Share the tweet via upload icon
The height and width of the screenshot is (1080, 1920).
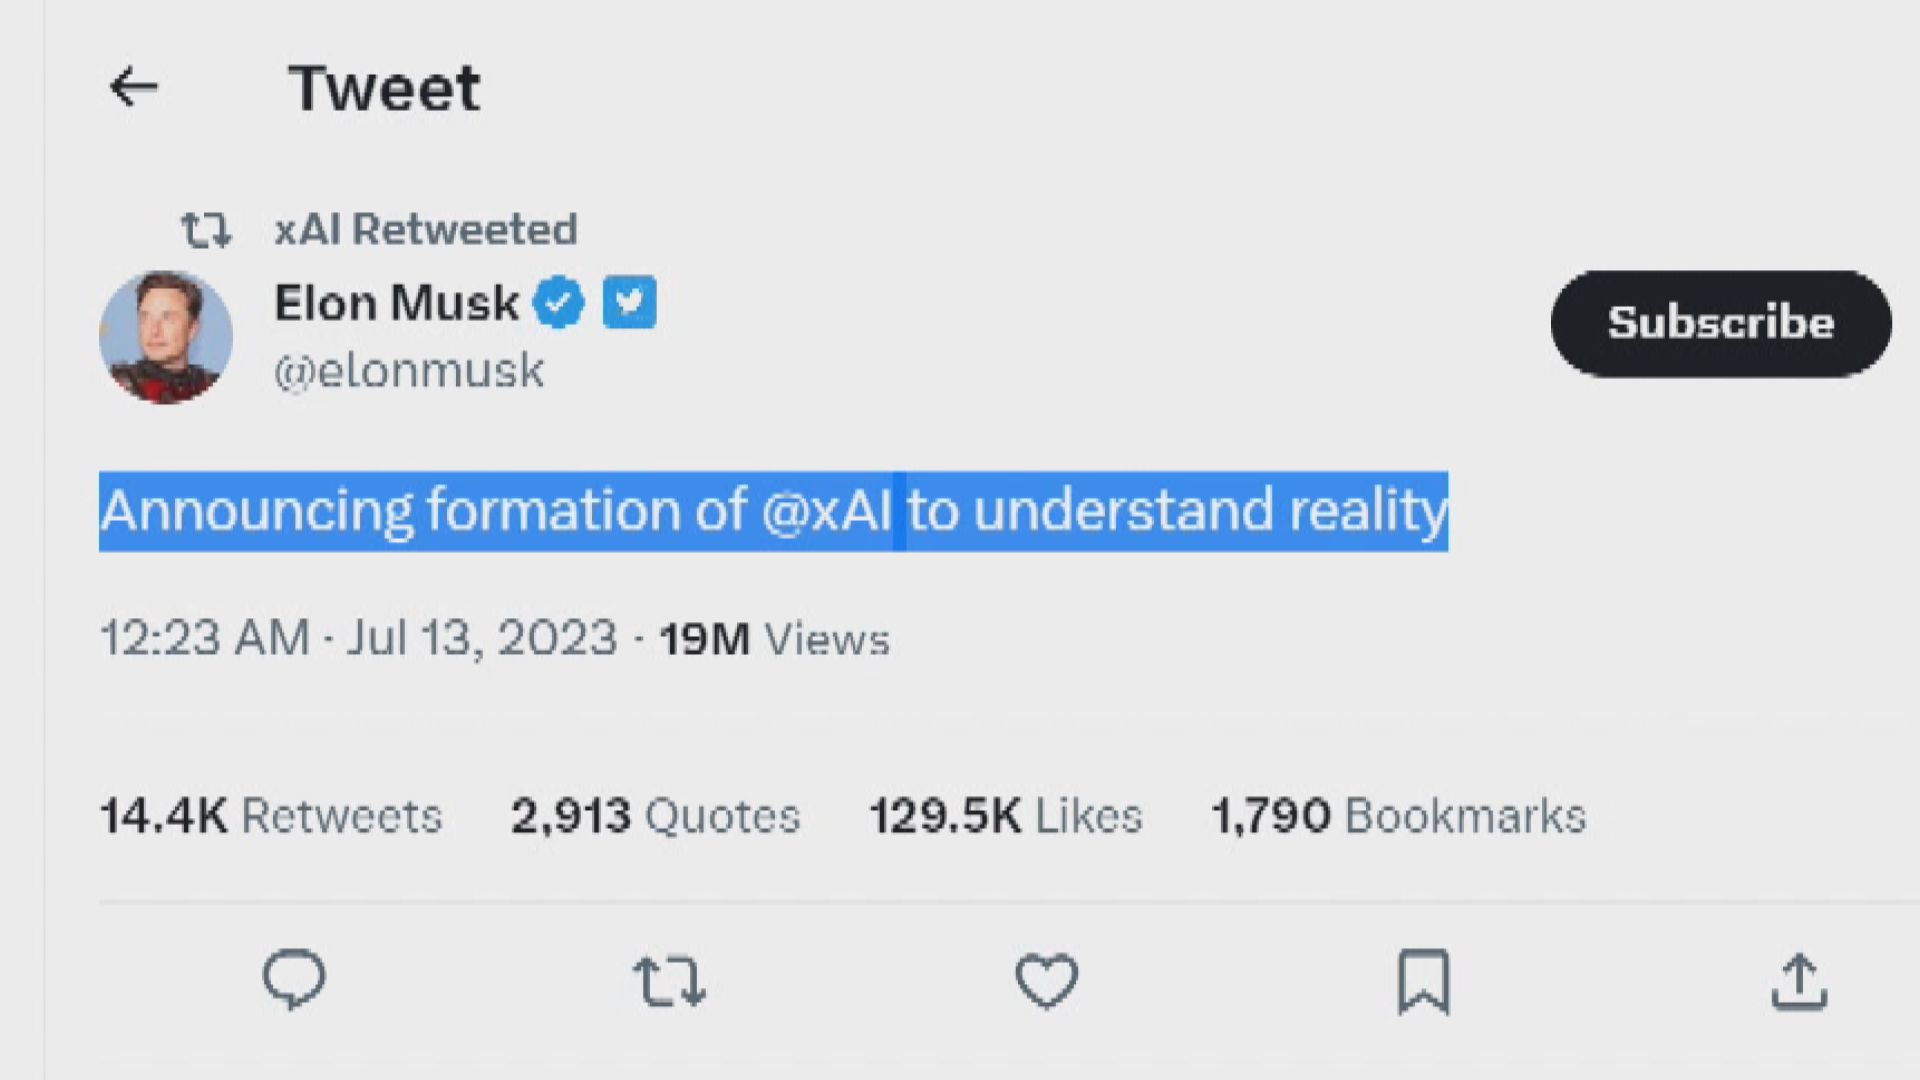click(x=1799, y=981)
